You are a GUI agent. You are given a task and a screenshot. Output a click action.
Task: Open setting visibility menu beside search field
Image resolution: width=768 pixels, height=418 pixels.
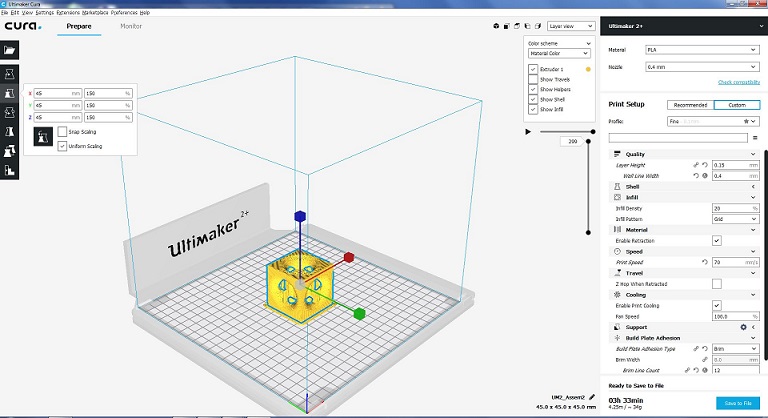pos(756,138)
